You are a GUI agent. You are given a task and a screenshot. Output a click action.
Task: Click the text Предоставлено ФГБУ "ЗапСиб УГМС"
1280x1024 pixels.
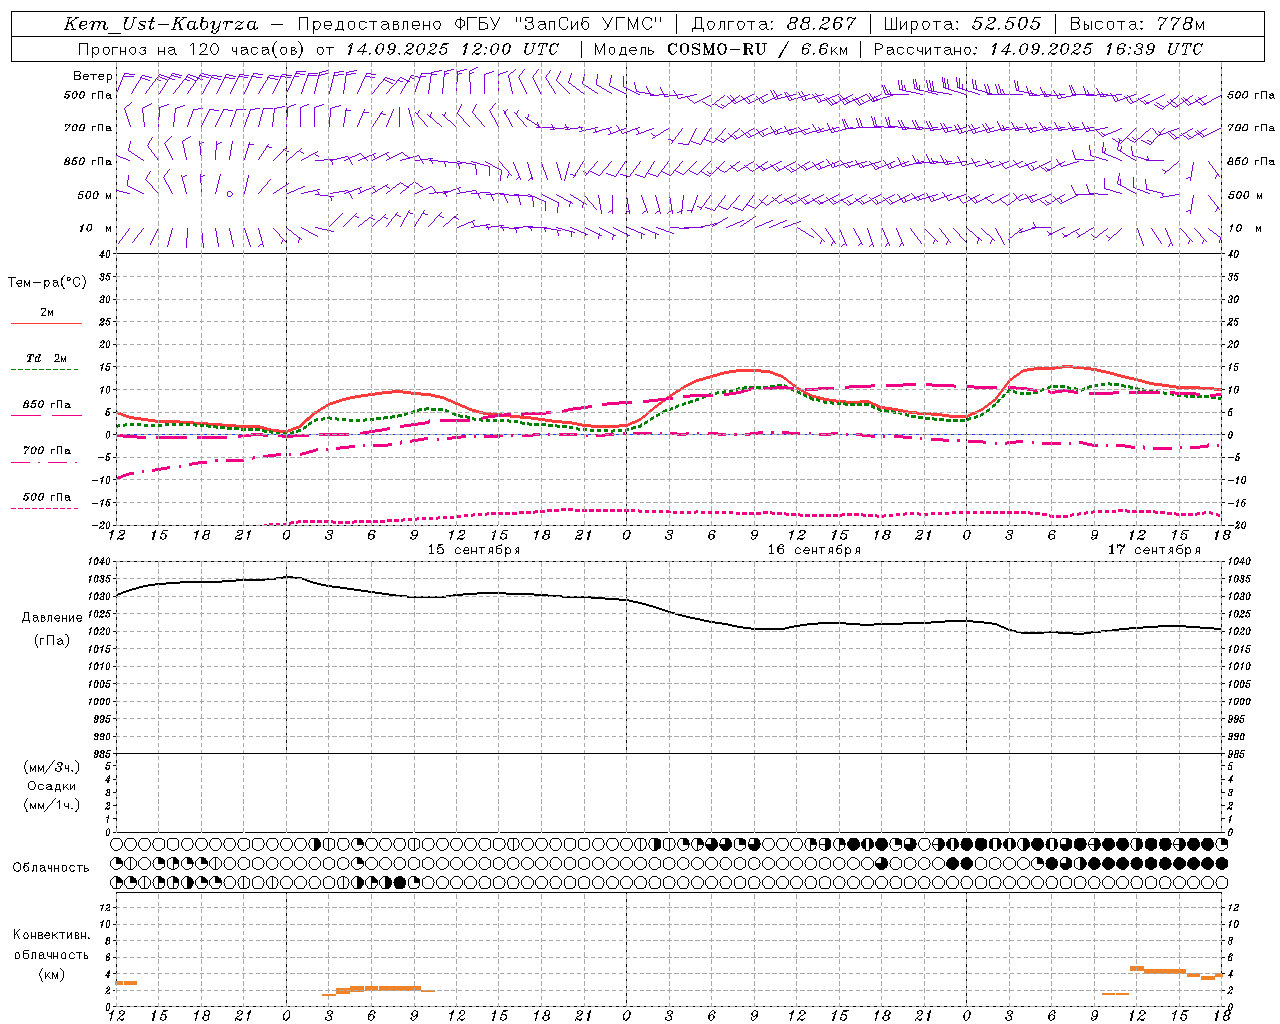(x=481, y=24)
